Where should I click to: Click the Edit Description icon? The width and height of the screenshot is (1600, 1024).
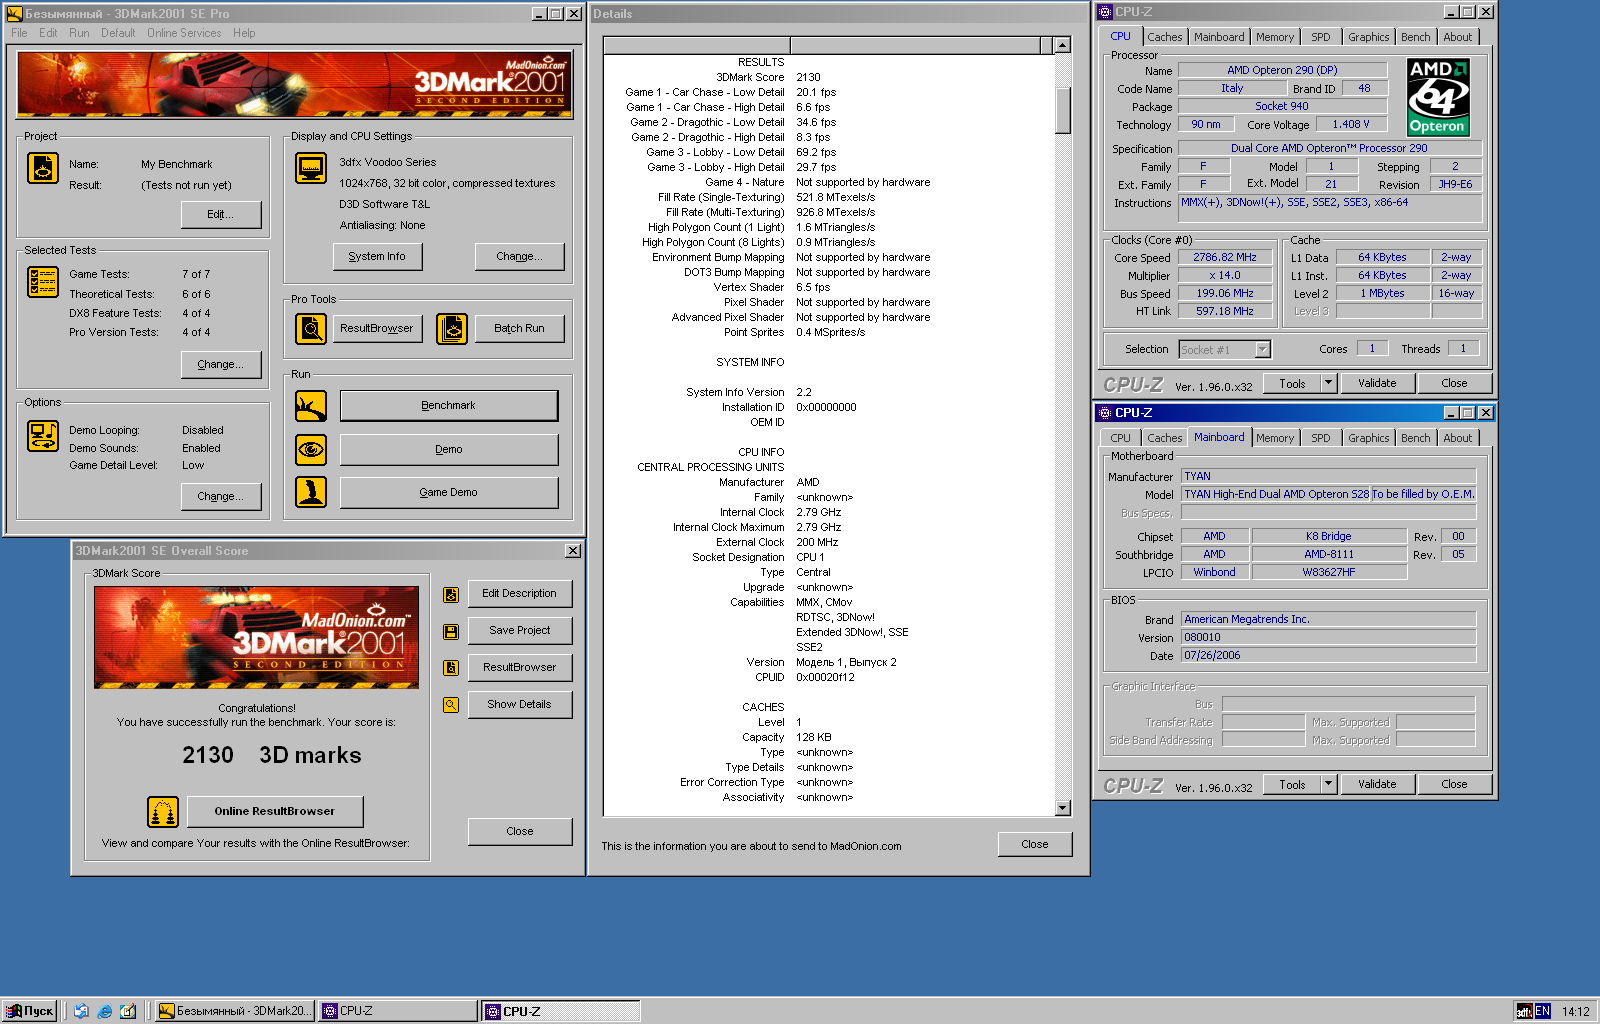(451, 595)
